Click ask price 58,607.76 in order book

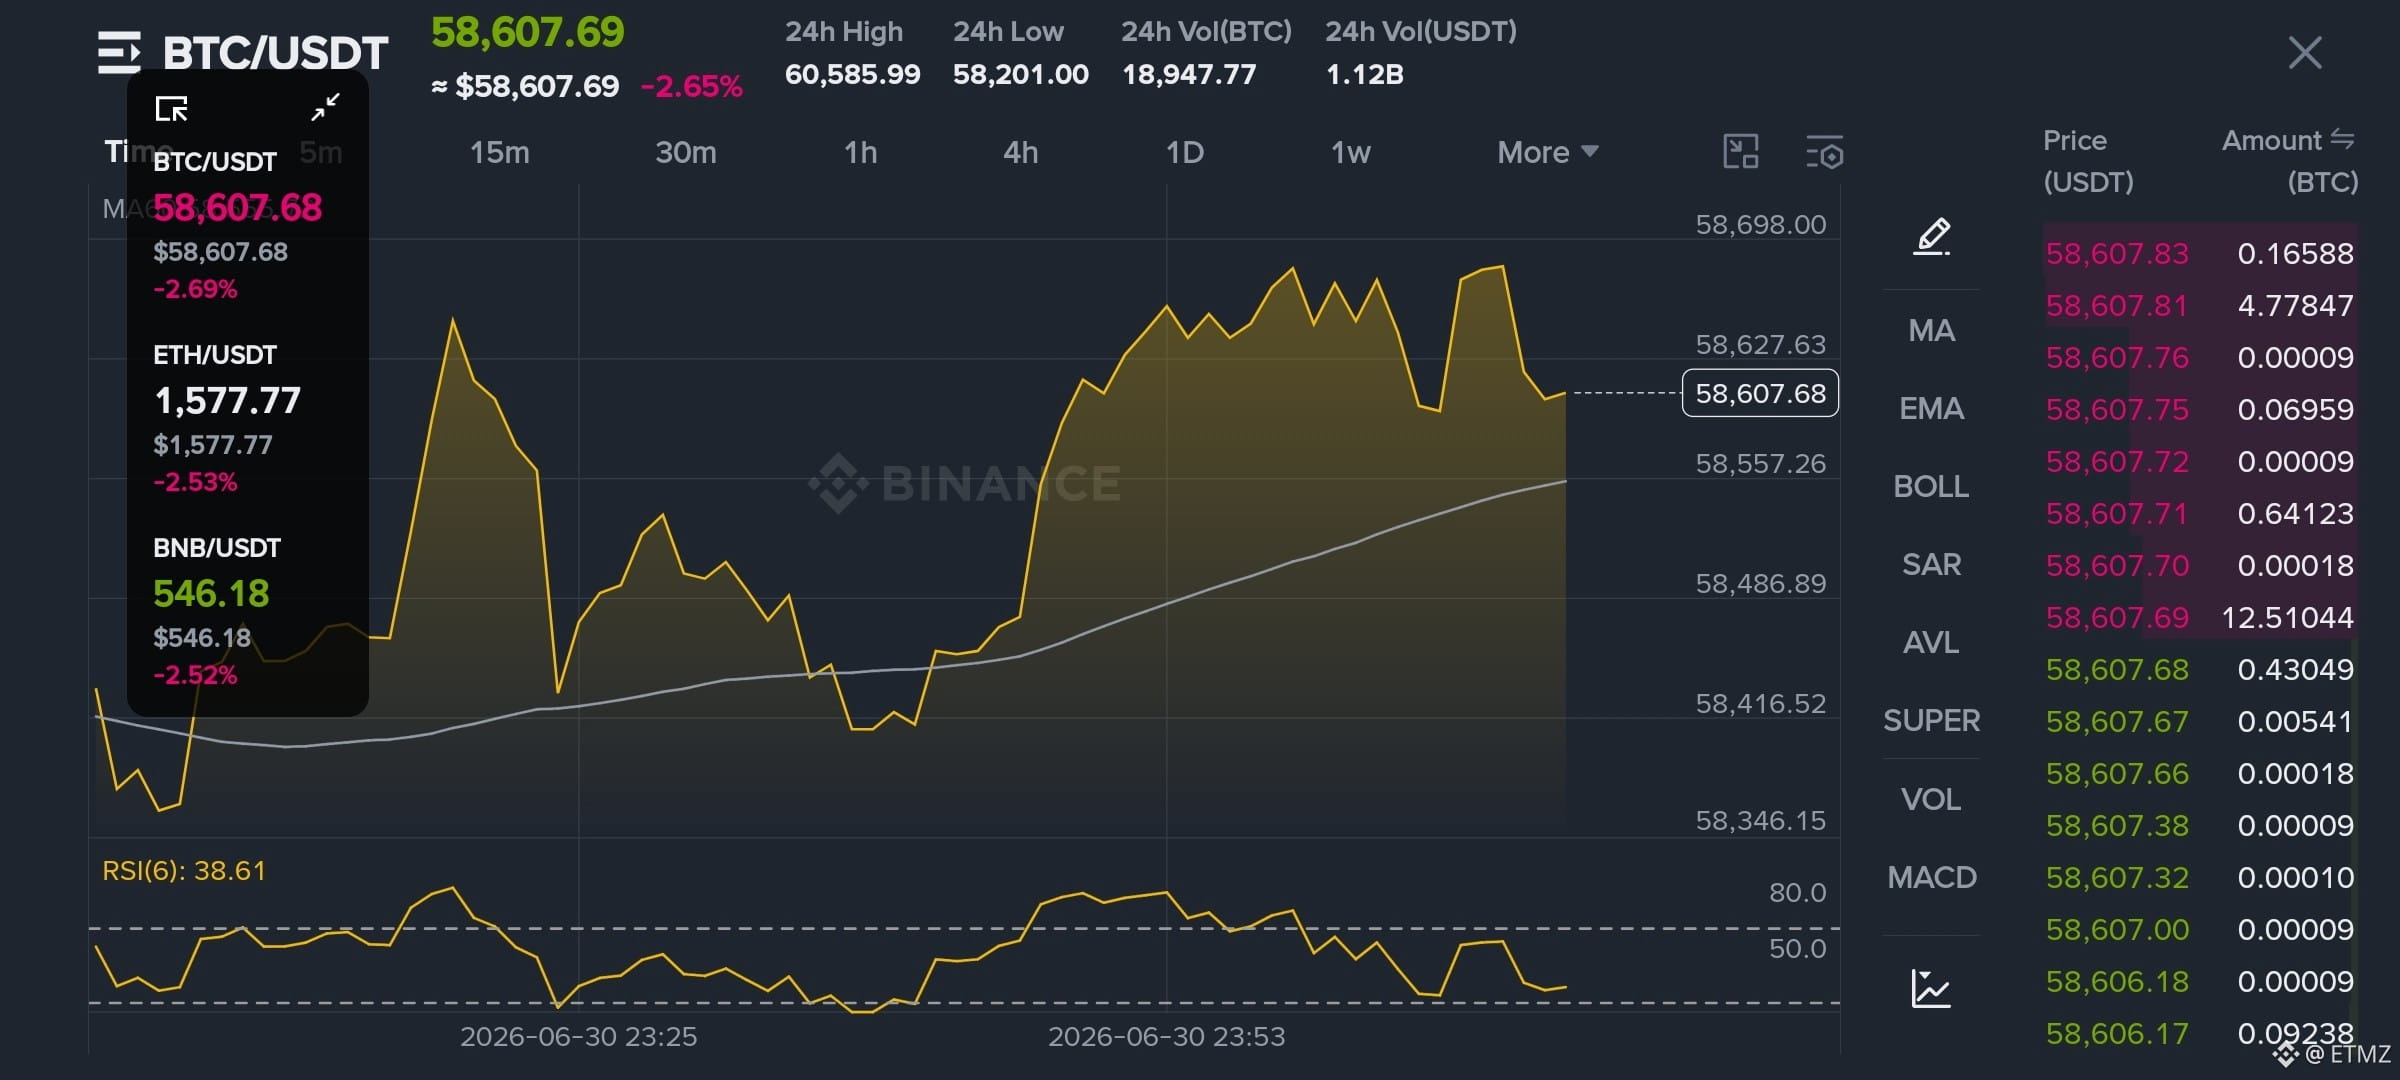coord(2117,357)
